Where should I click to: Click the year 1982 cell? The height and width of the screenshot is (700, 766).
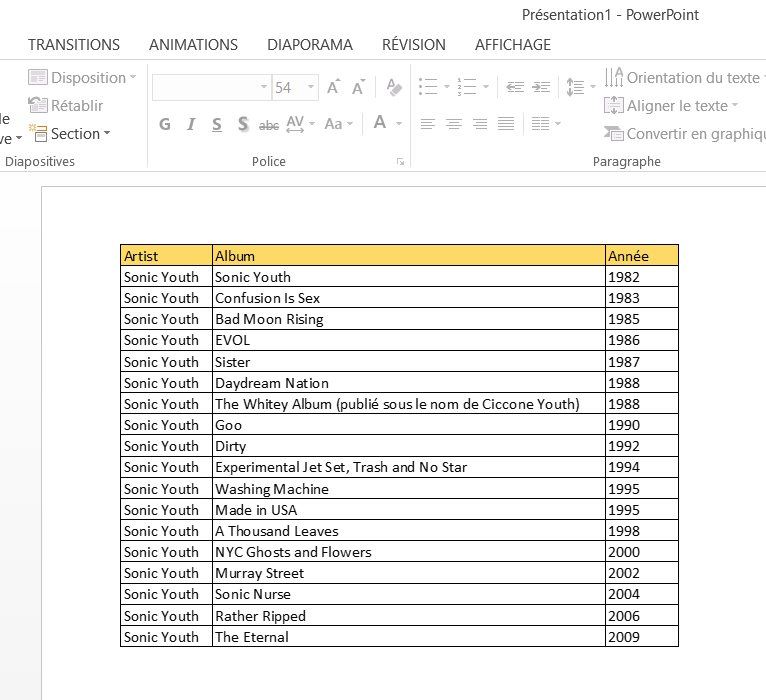[642, 276]
